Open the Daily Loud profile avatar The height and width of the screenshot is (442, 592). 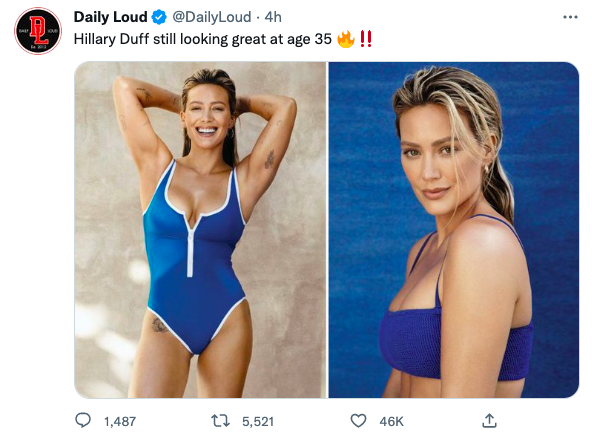[x=38, y=31]
